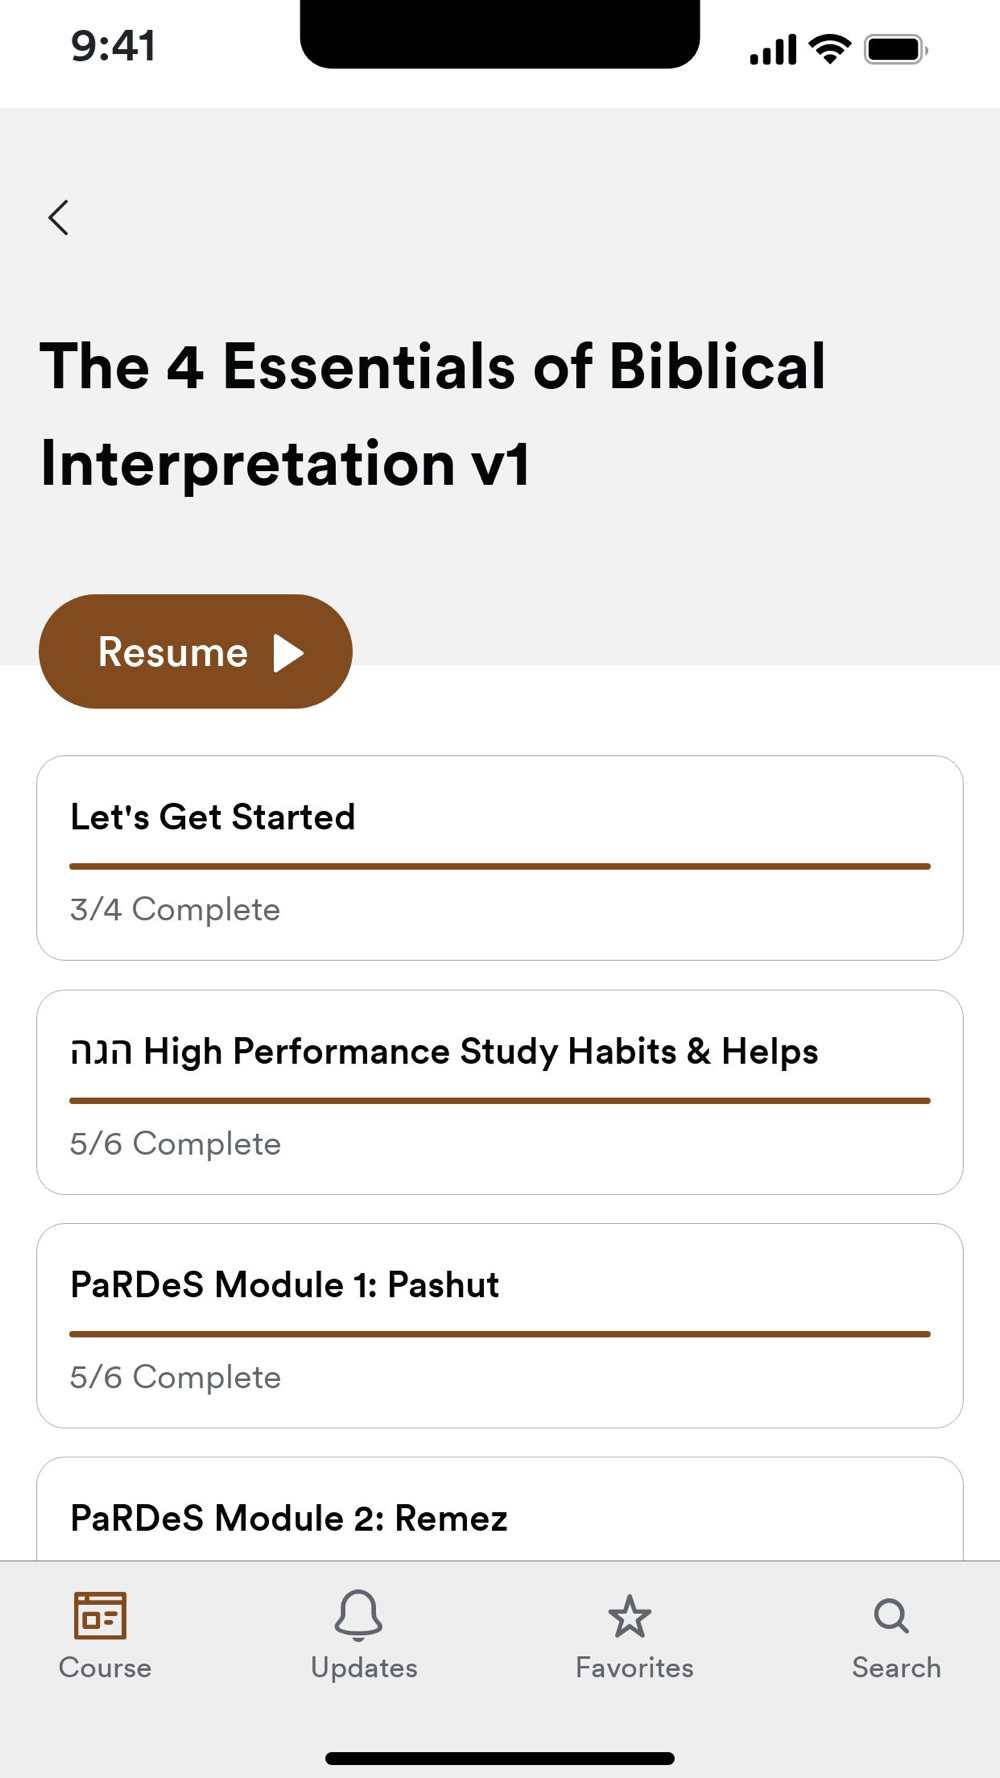The height and width of the screenshot is (1778, 1000).
Task: Tap the cellular signal bars icon
Action: coord(772,49)
